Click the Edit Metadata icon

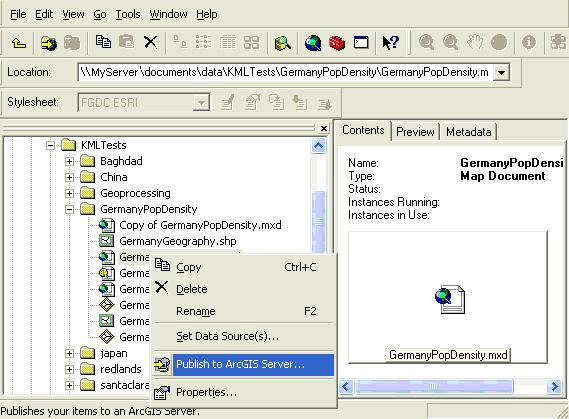tap(228, 102)
